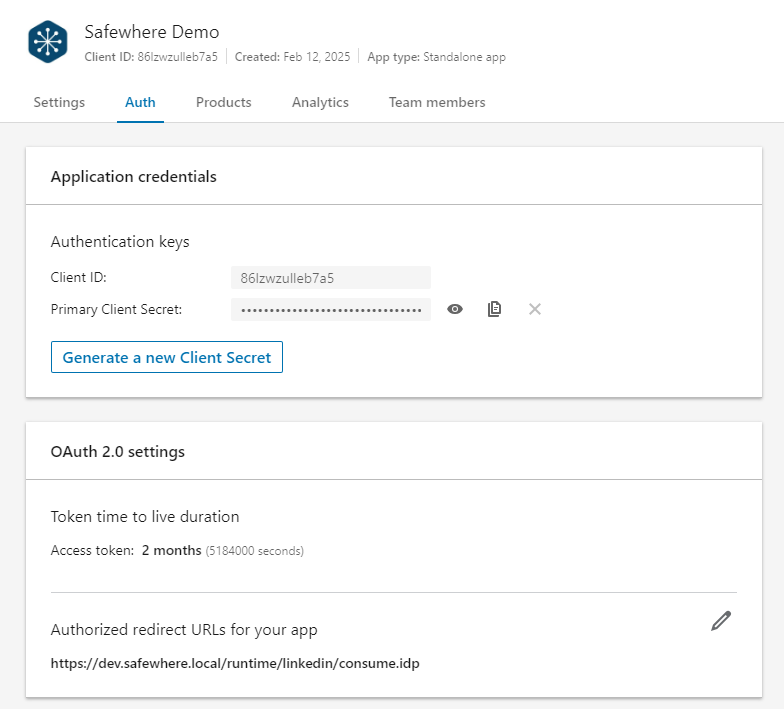Open the Settings tab

(59, 102)
